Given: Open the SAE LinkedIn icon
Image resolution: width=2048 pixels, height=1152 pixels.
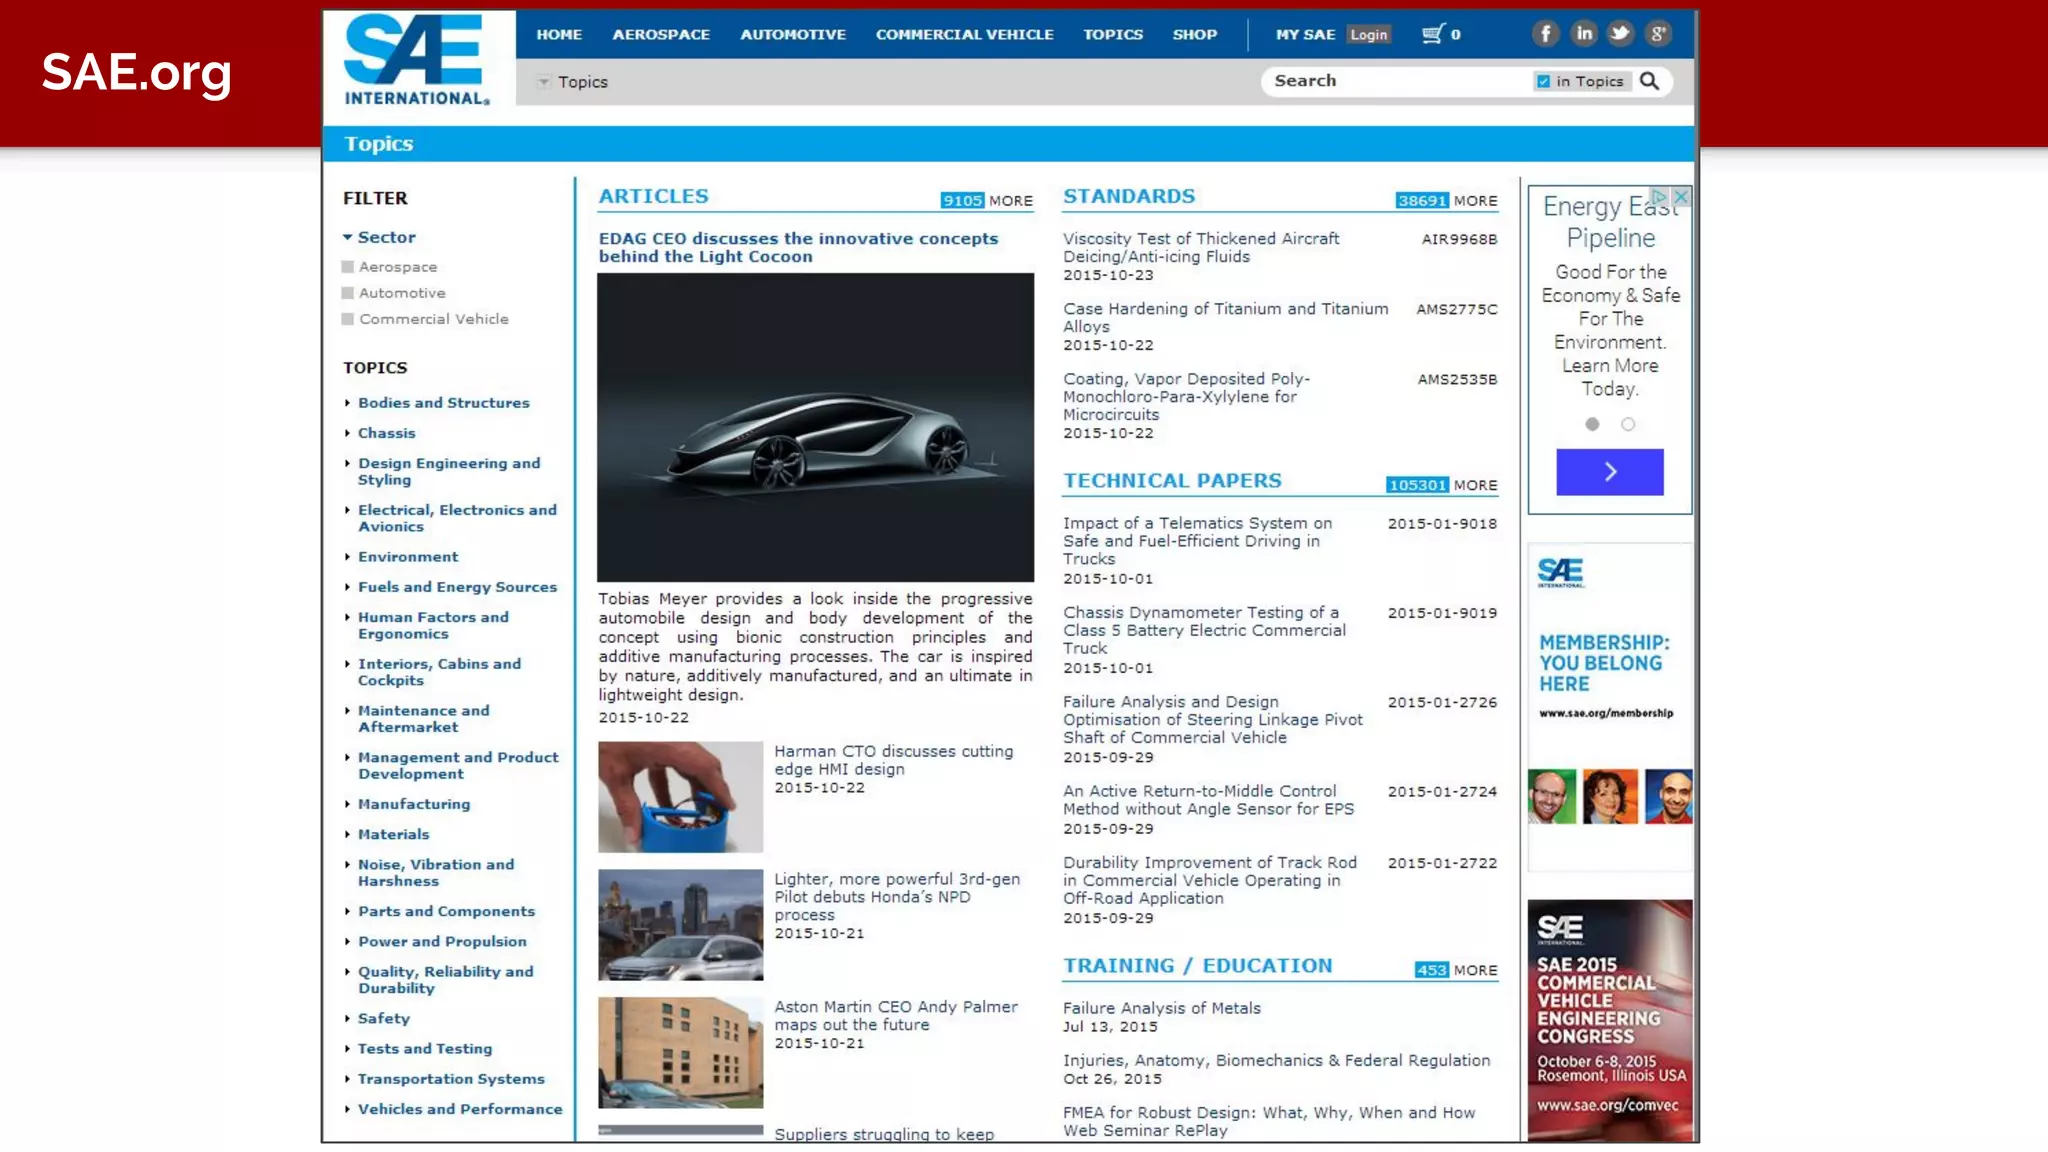Looking at the screenshot, I should click(x=1583, y=34).
